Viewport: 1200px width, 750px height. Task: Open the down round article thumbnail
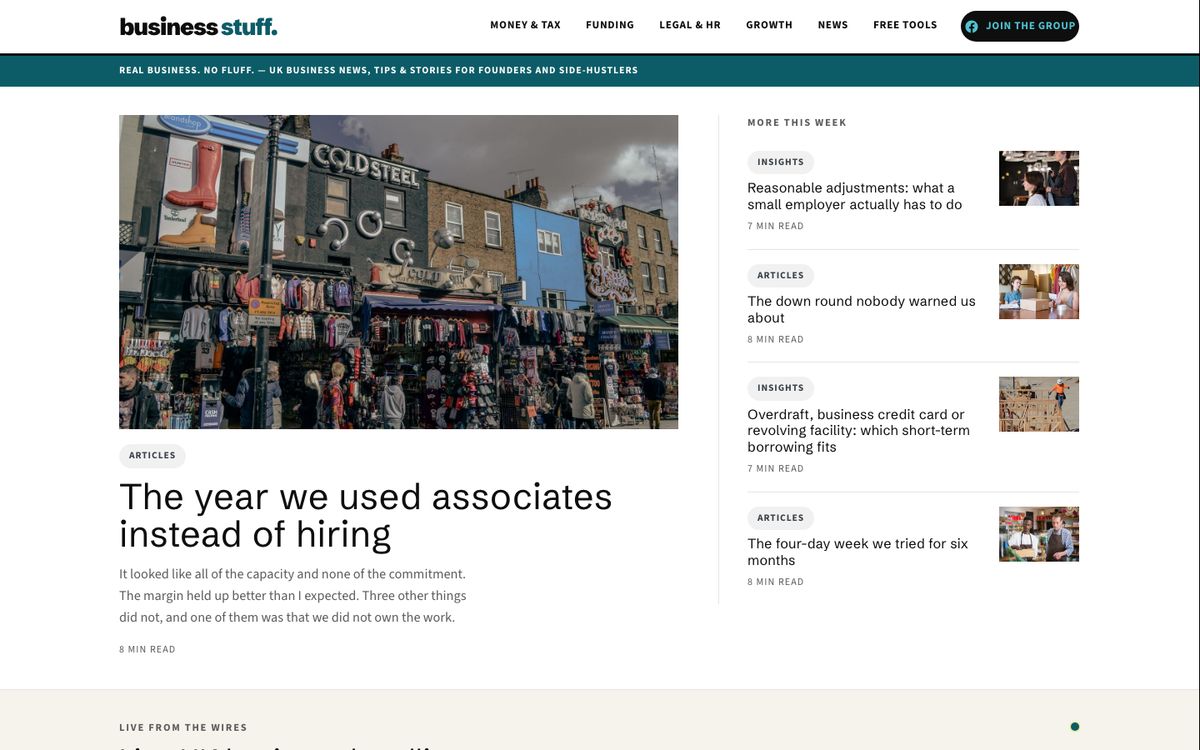[x=1039, y=291]
